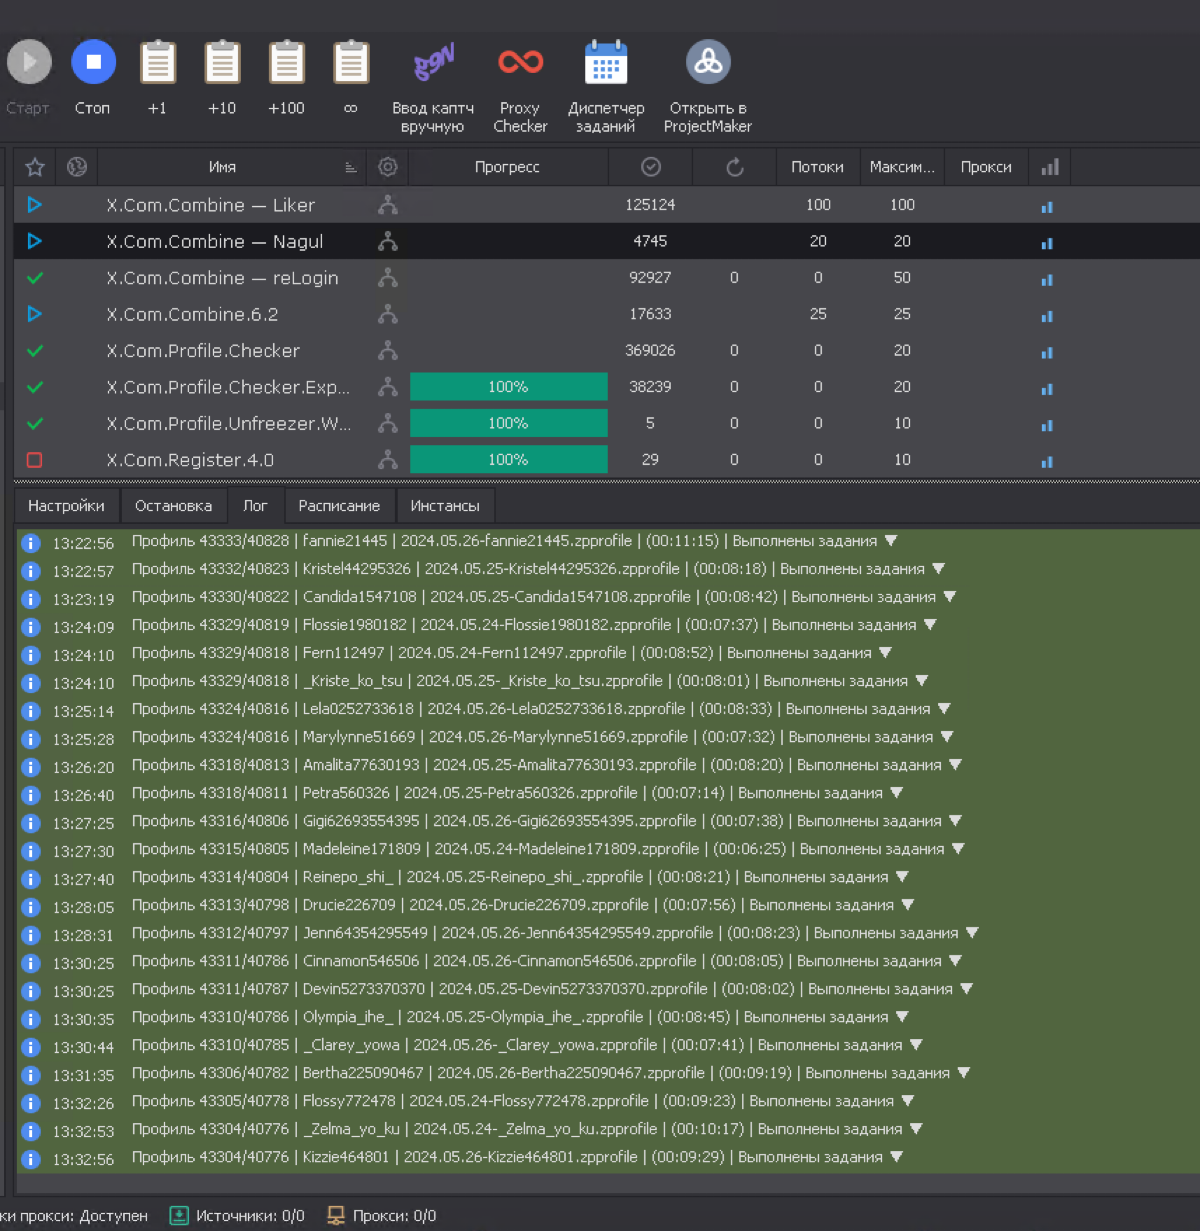Open the task scheduler calendar icon

click(x=605, y=63)
